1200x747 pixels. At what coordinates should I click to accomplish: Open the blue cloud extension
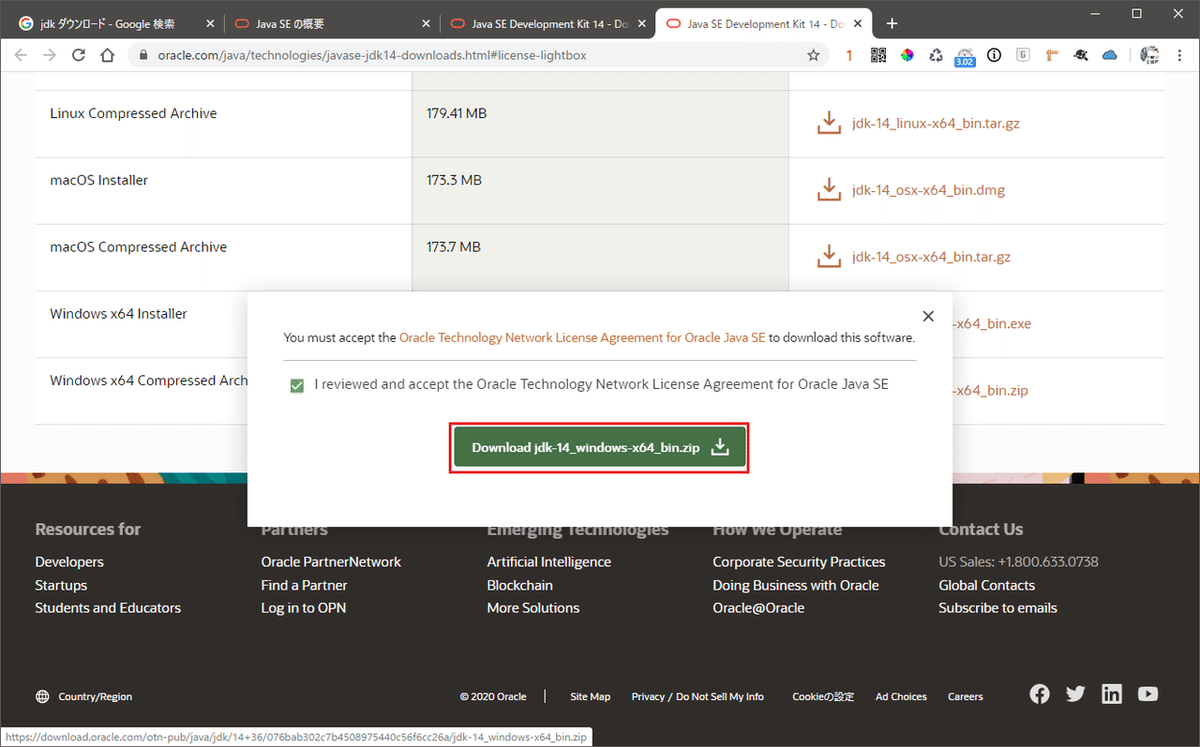point(1110,56)
